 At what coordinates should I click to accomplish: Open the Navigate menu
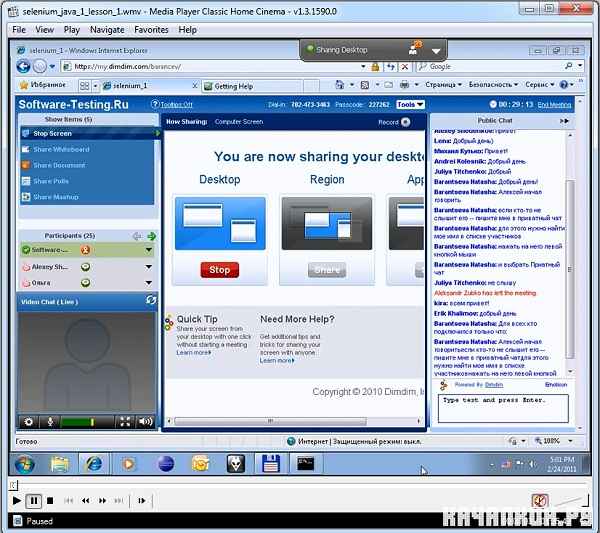tap(107, 29)
